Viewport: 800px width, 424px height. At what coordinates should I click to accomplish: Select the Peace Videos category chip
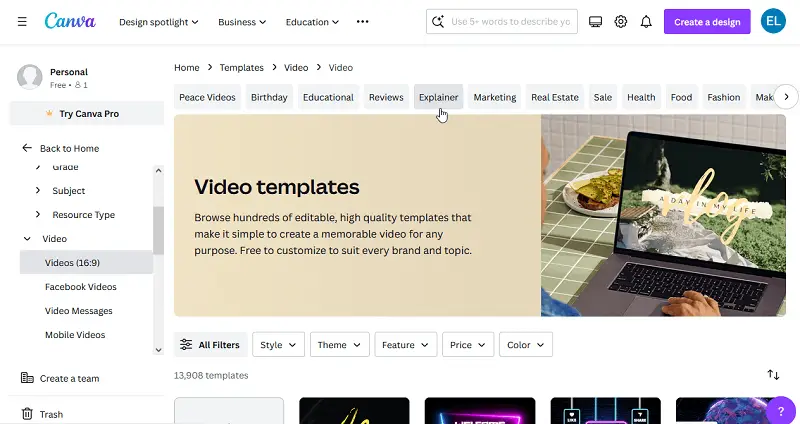(x=207, y=97)
